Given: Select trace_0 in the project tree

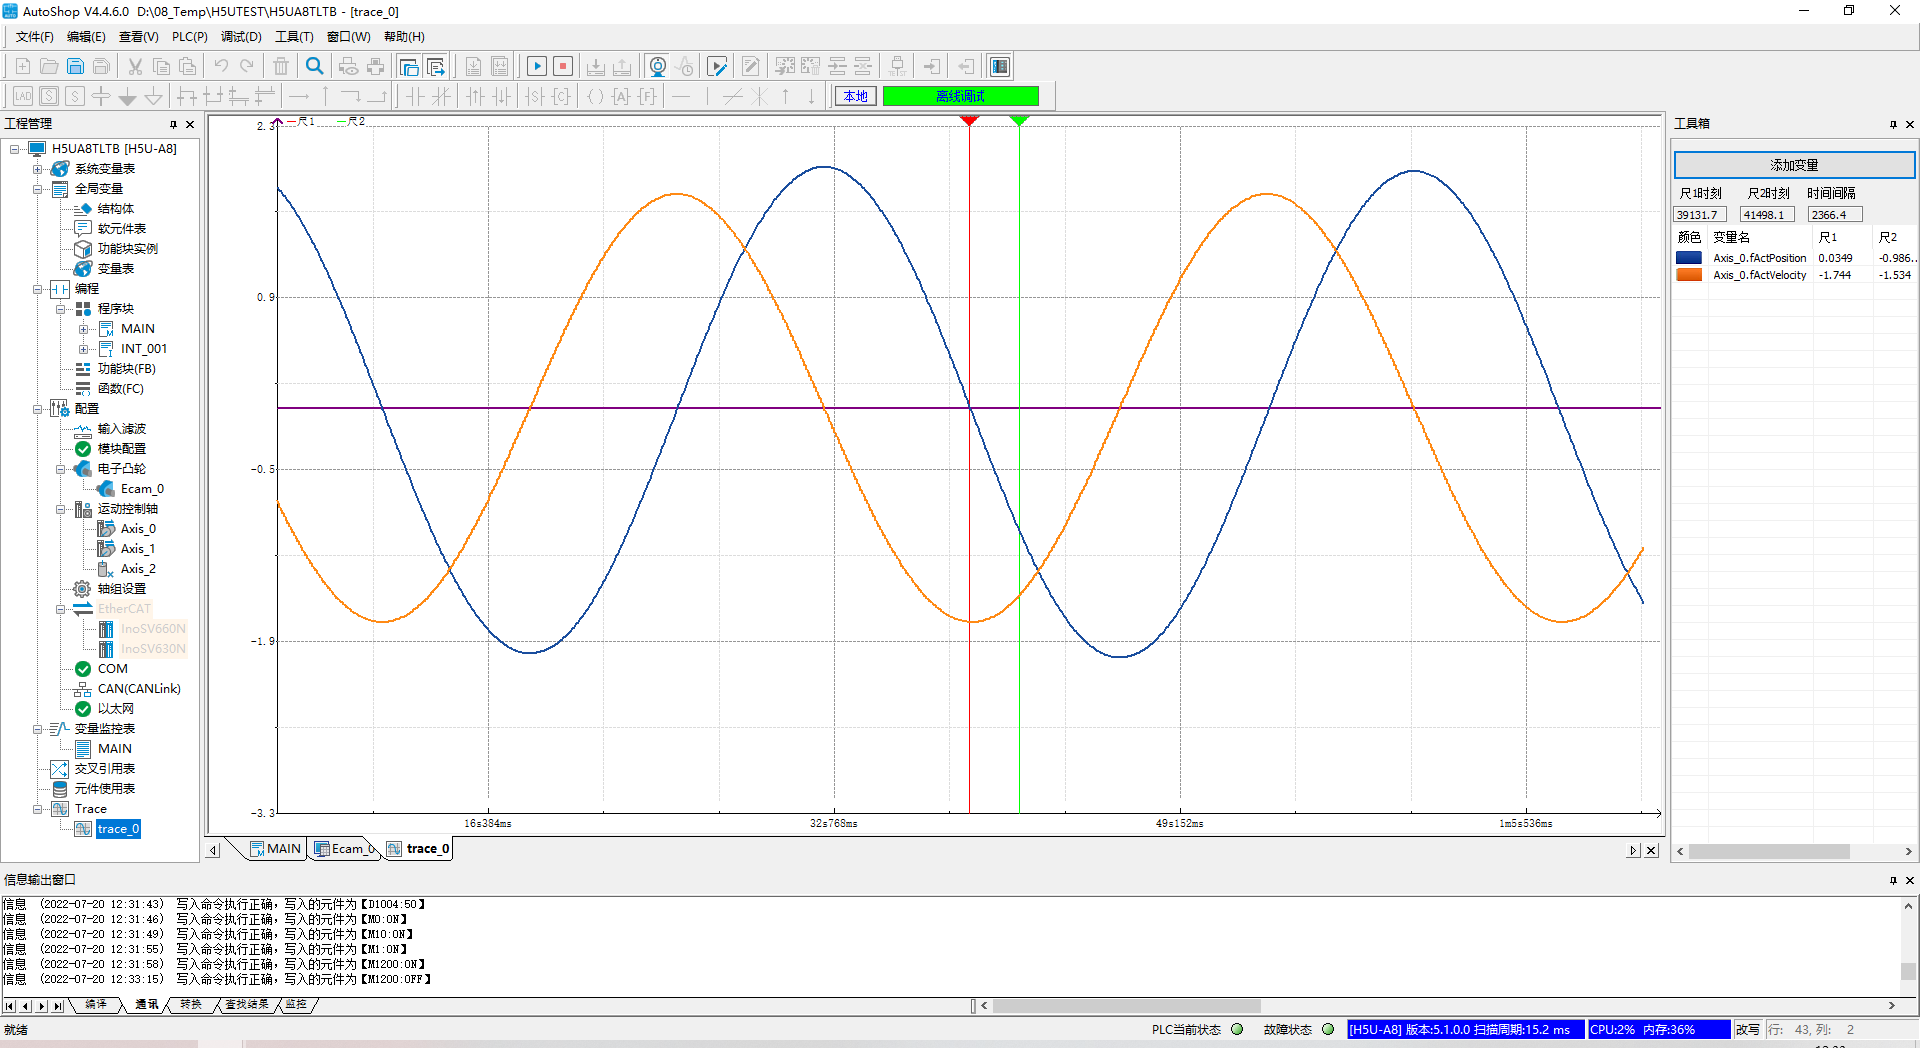Looking at the screenshot, I should 118,829.
